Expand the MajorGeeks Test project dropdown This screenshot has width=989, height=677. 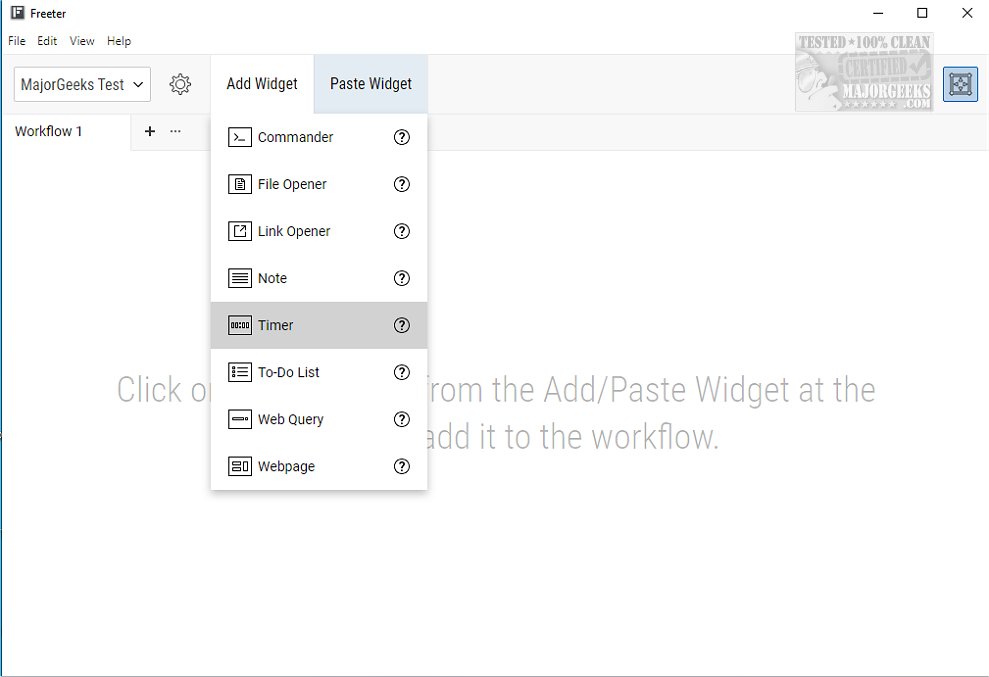82,85
